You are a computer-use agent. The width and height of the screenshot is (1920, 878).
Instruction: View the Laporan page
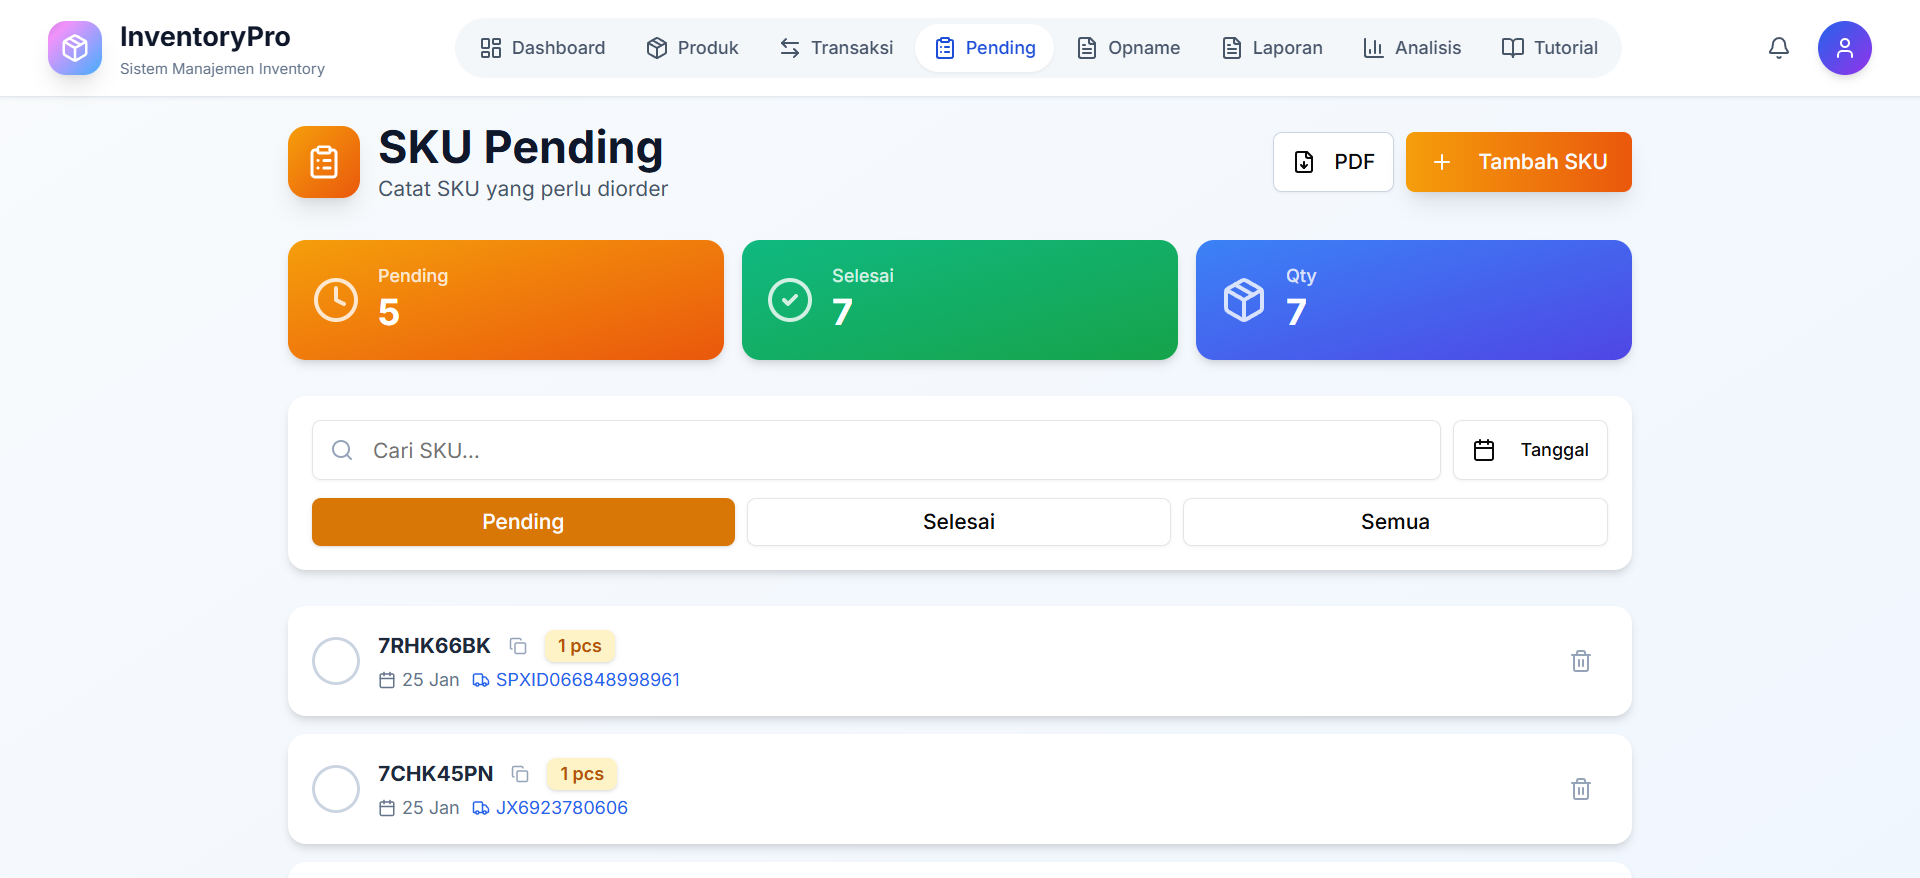[1273, 48]
